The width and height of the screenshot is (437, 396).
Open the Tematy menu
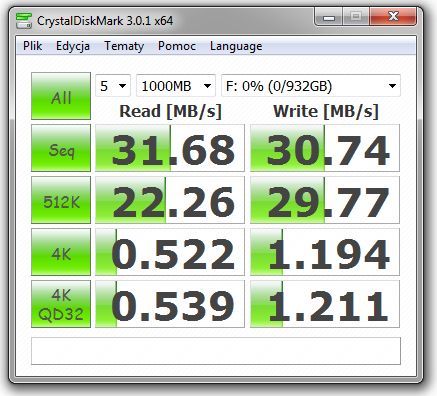click(x=124, y=46)
